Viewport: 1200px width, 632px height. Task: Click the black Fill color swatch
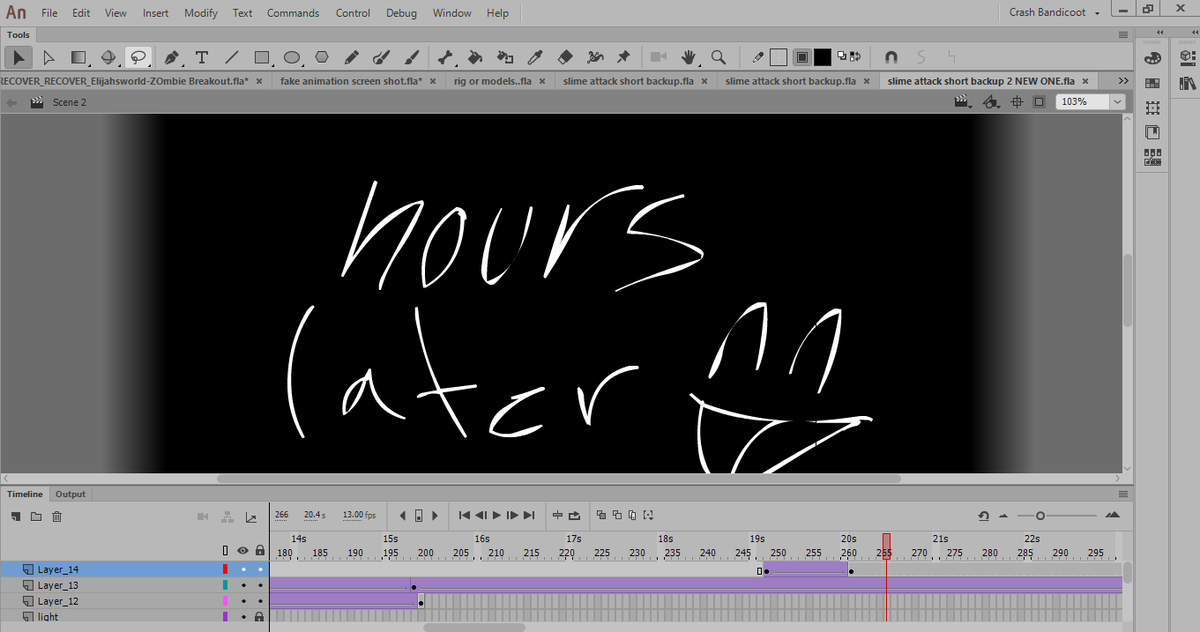[x=823, y=57]
